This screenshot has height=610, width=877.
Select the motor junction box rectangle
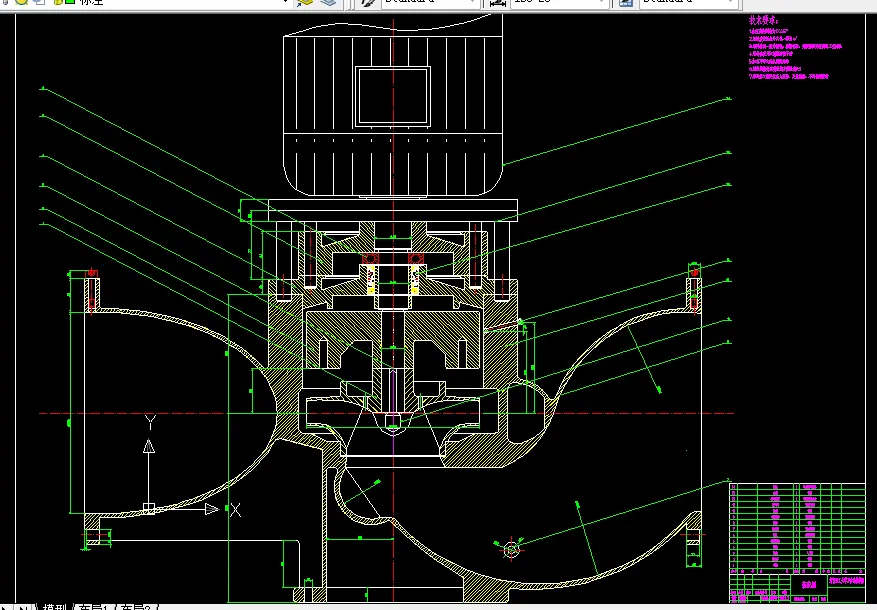pos(393,96)
